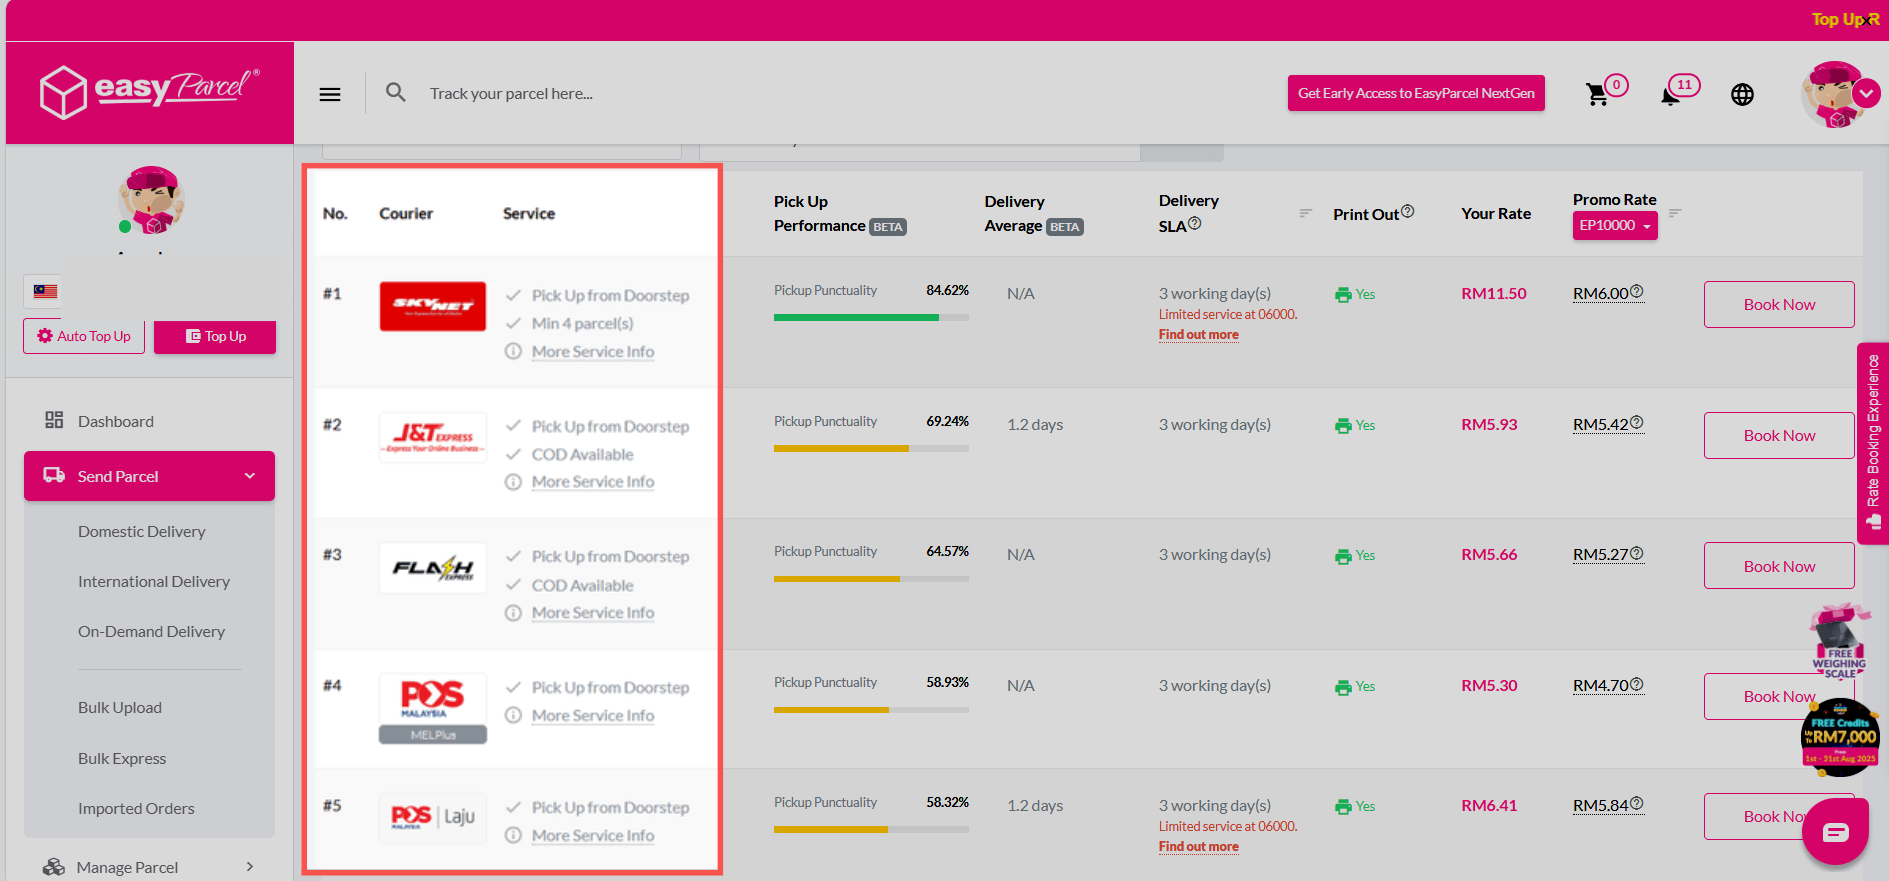1889x881 pixels.
Task: Open More Service Info for Pos Laju
Action: [593, 836]
